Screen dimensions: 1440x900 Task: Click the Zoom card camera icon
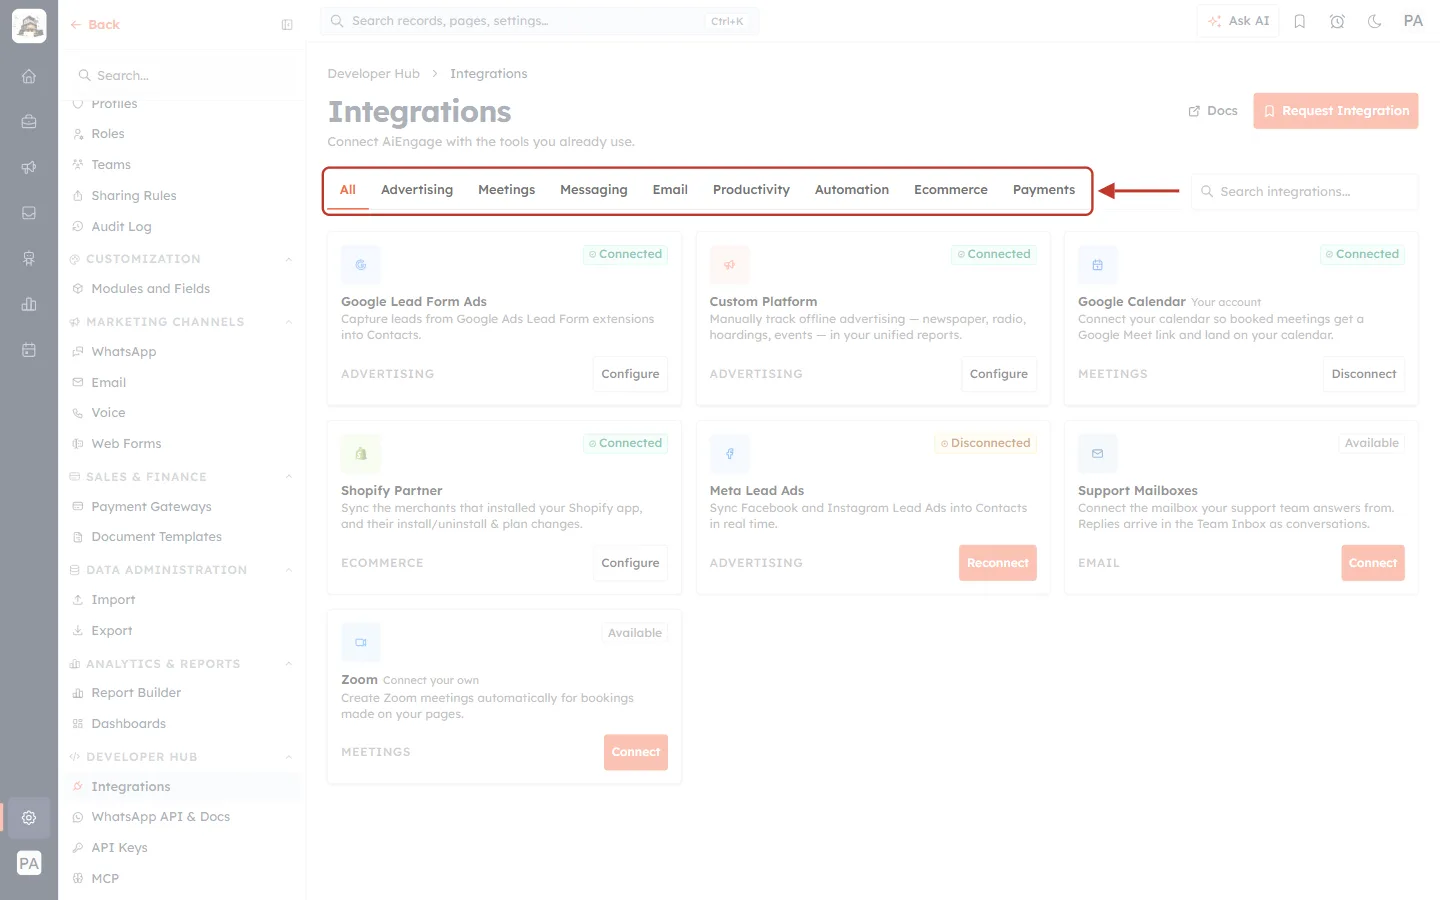click(x=361, y=643)
